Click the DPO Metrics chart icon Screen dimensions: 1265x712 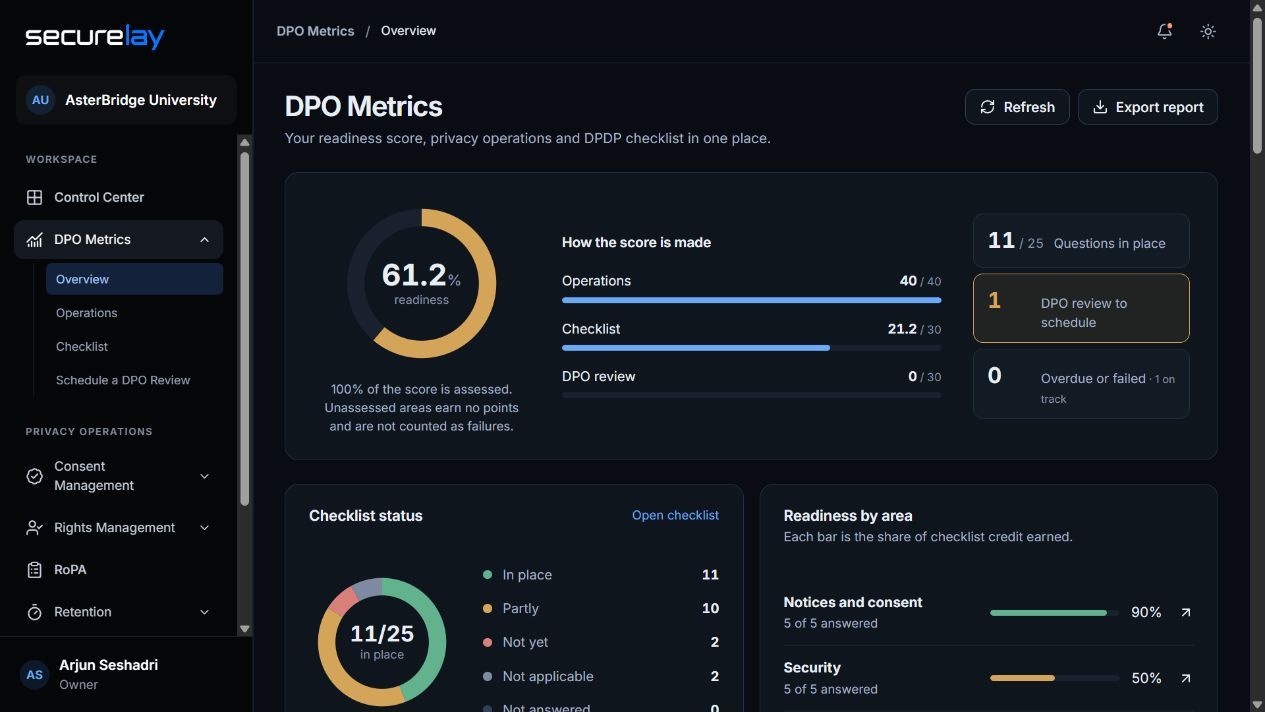[x=34, y=239]
